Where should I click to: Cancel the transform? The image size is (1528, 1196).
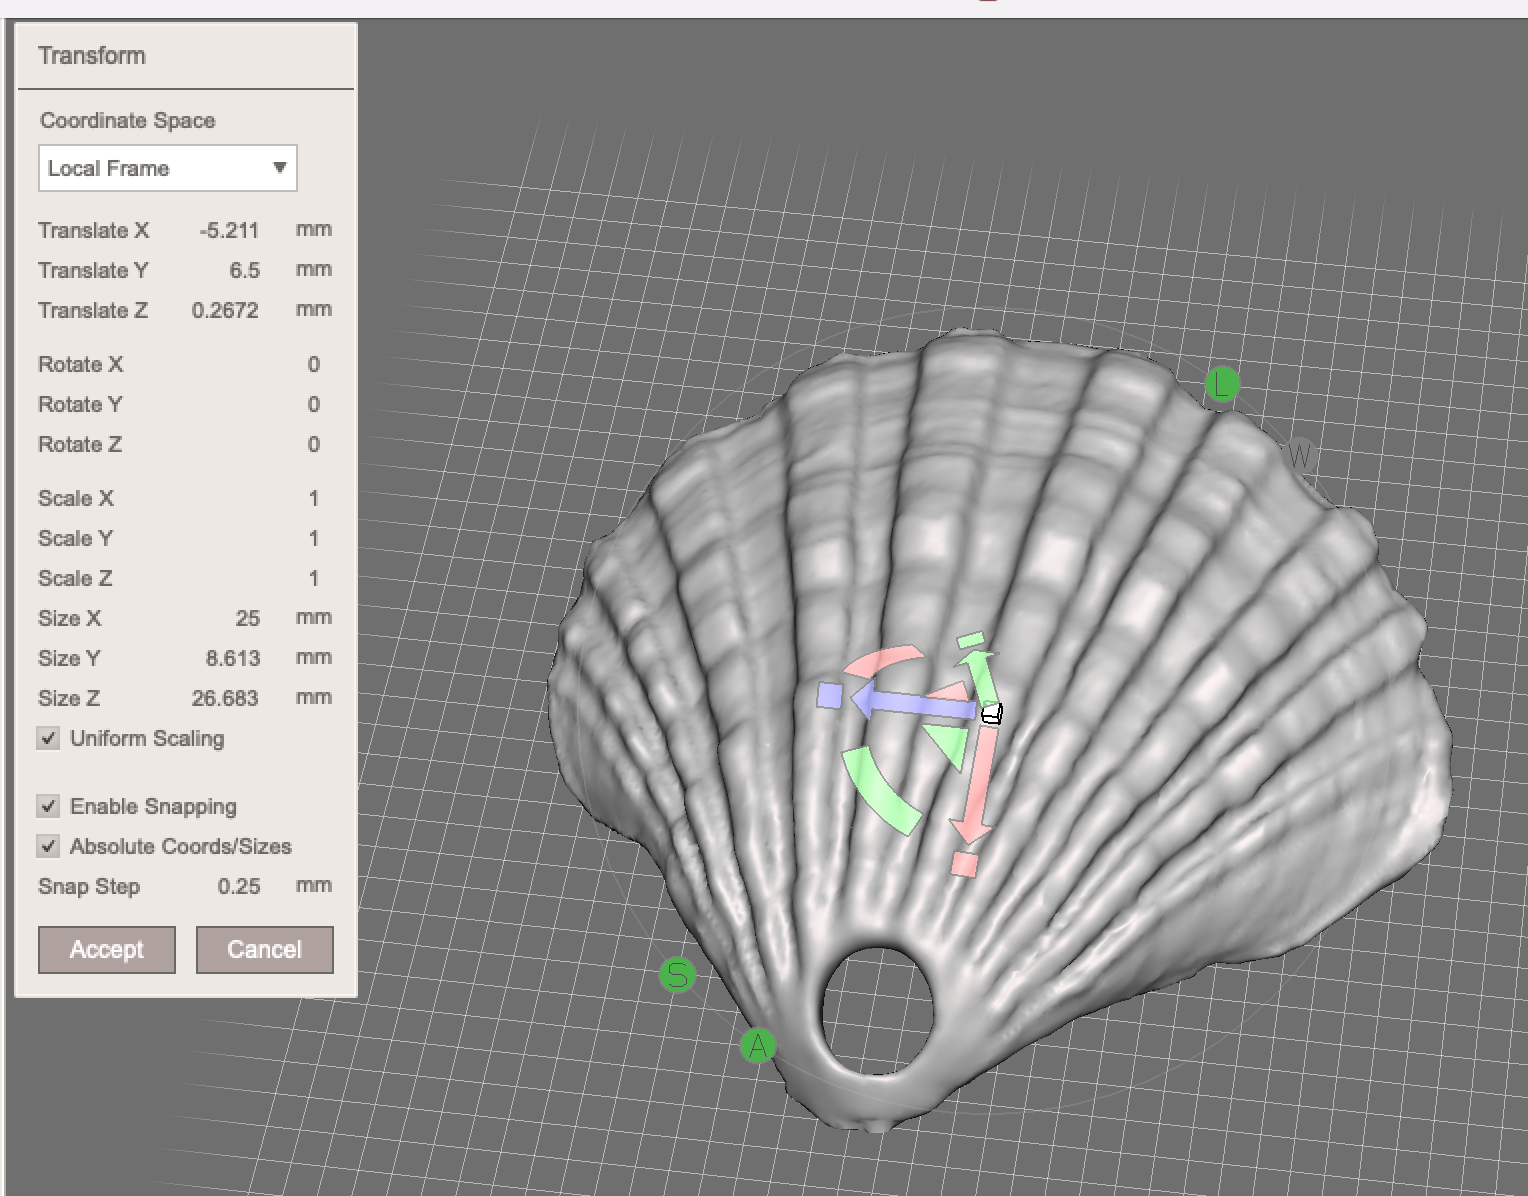coord(265,949)
